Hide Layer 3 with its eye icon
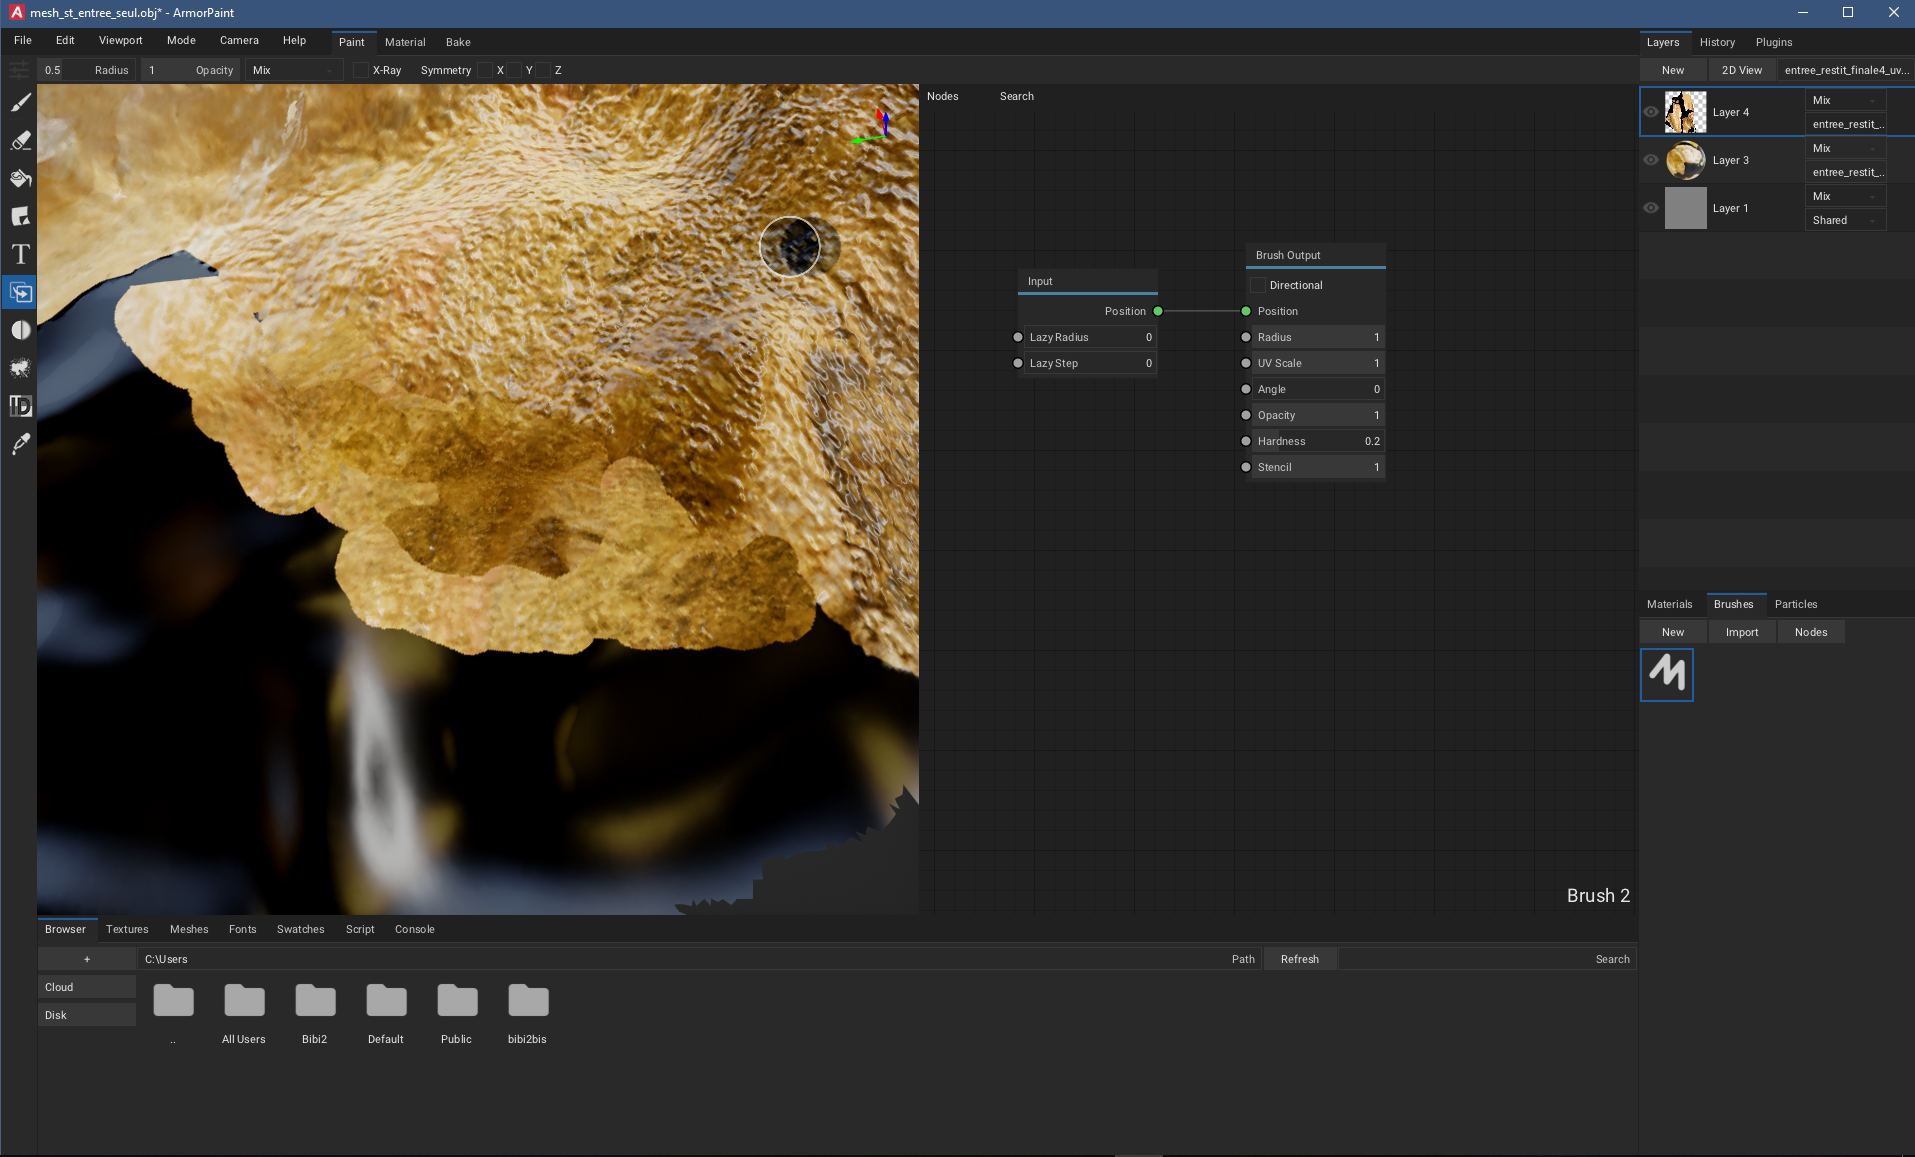Screen dimensions: 1915x1157 pyautogui.click(x=1651, y=160)
